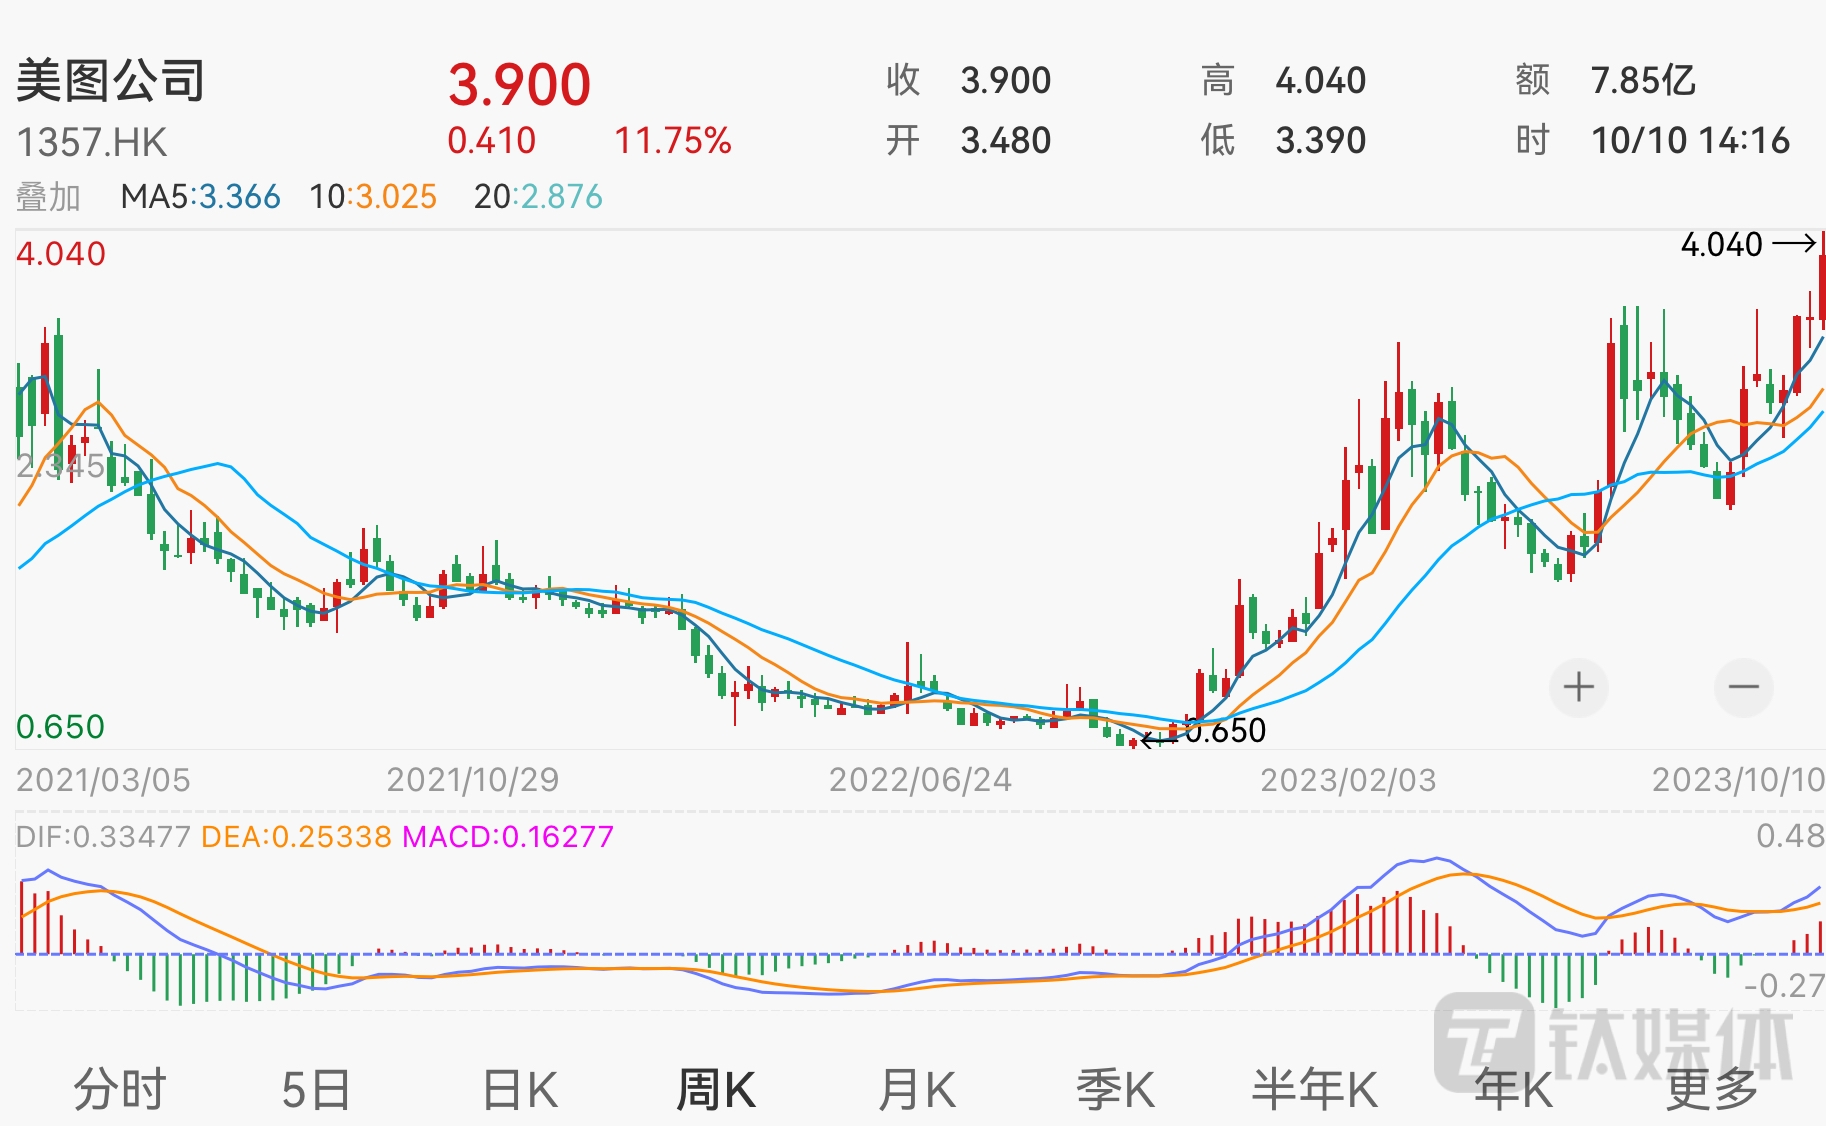Screen dimensions: 1826x1126
Task: Tap the 4.040 highest price marker on chart
Action: [x=1722, y=245]
